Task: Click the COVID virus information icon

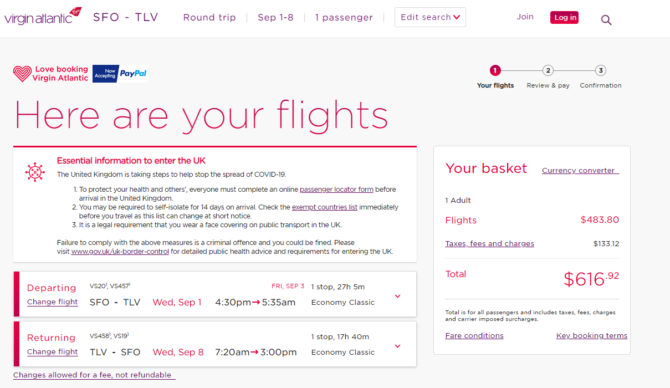Action: tap(35, 172)
